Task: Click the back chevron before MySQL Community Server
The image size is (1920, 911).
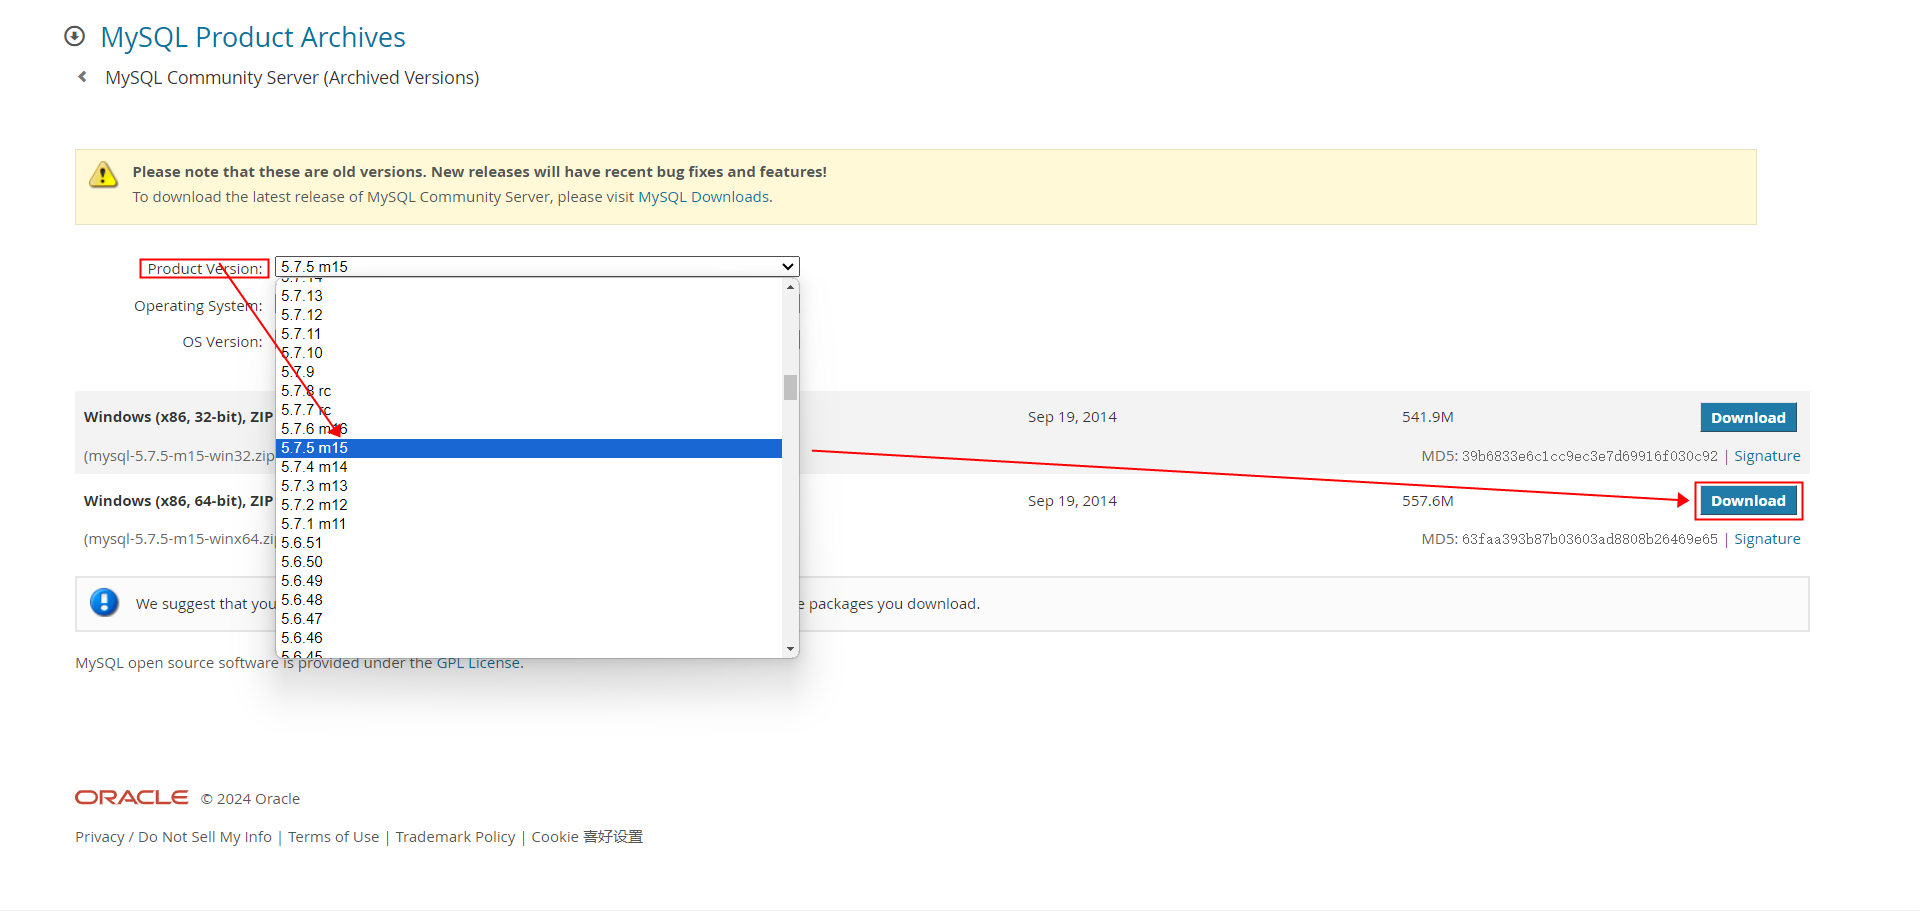Action: (x=82, y=77)
